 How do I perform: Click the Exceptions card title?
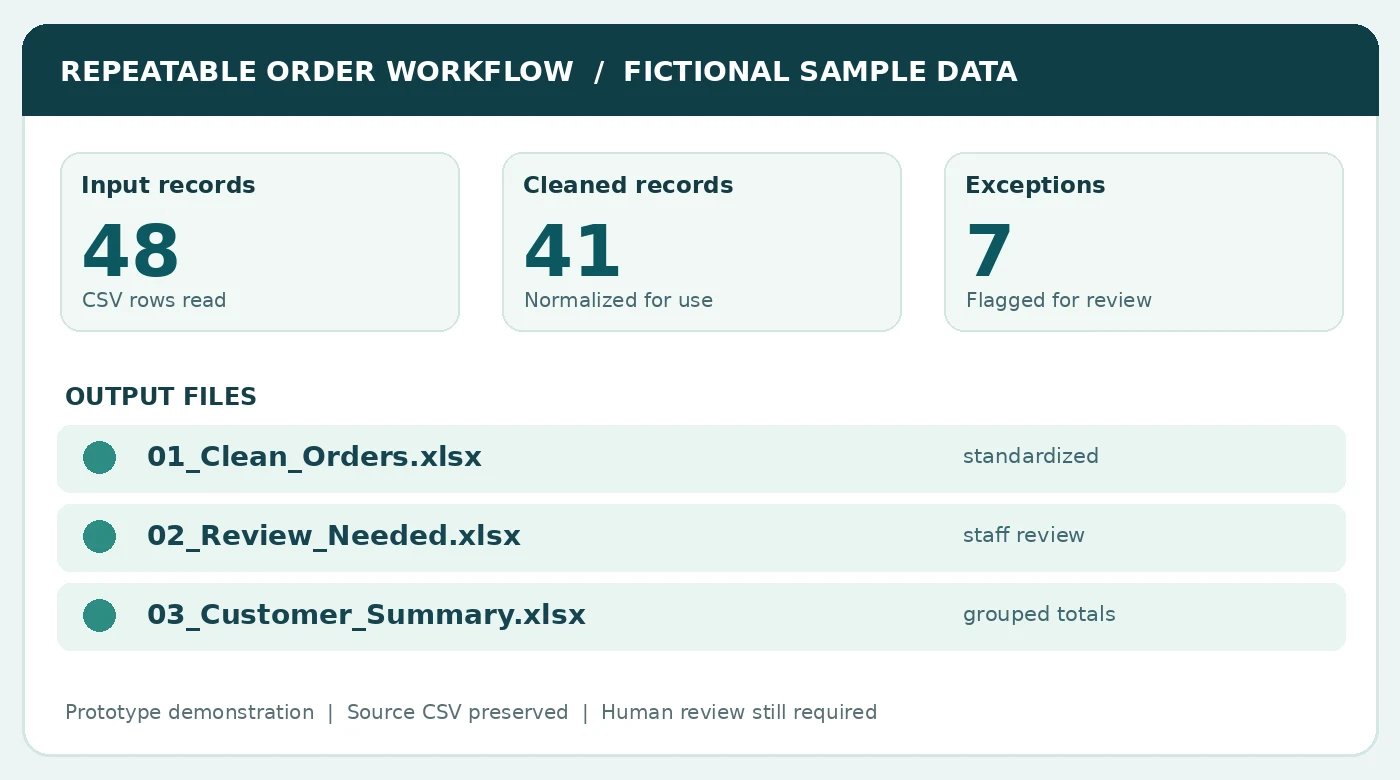point(1035,185)
